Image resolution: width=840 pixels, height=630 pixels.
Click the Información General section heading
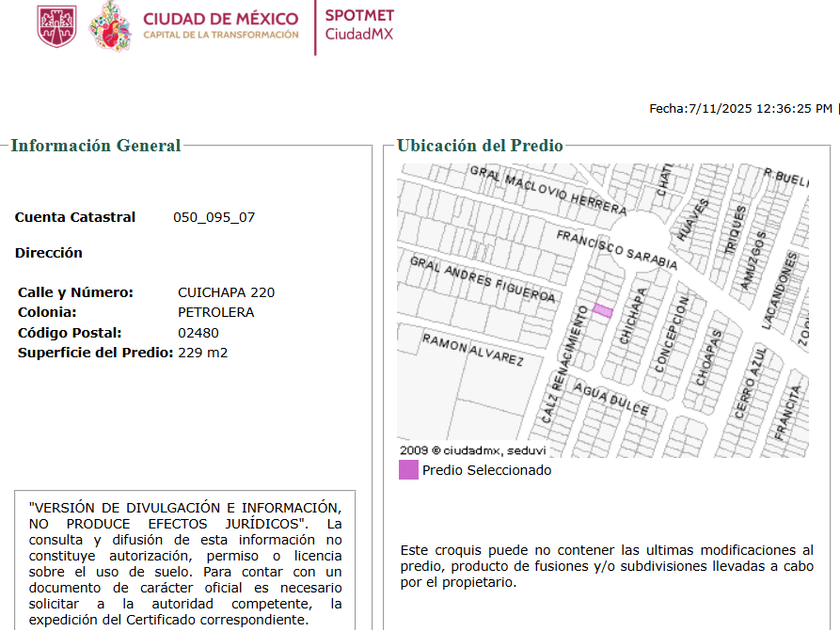point(96,145)
